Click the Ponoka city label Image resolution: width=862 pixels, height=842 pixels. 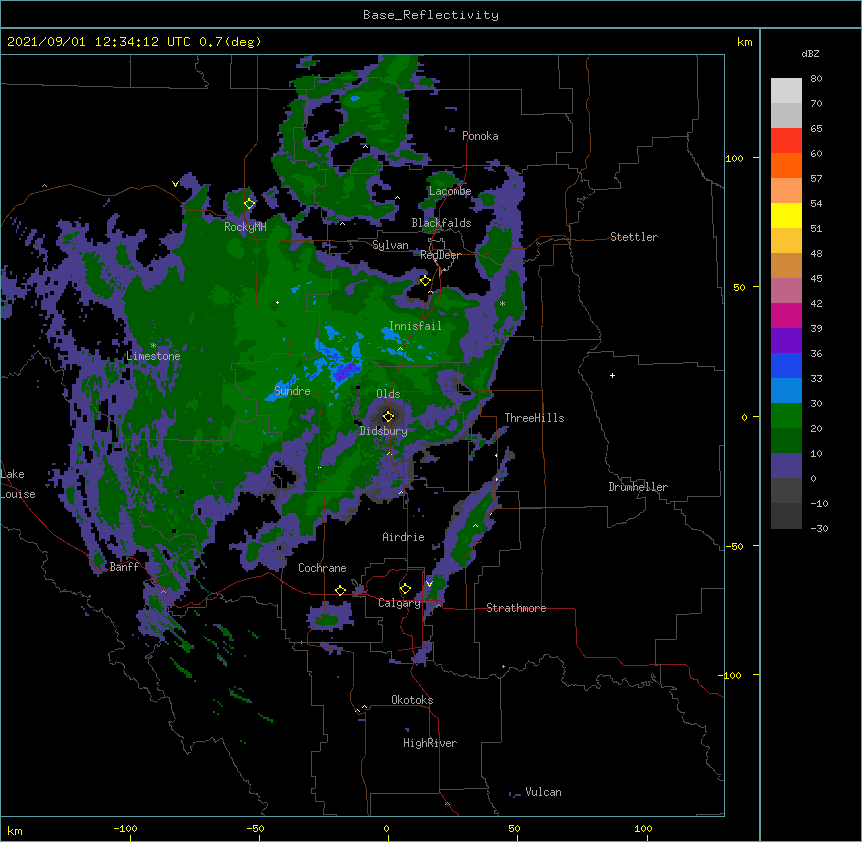(x=480, y=136)
